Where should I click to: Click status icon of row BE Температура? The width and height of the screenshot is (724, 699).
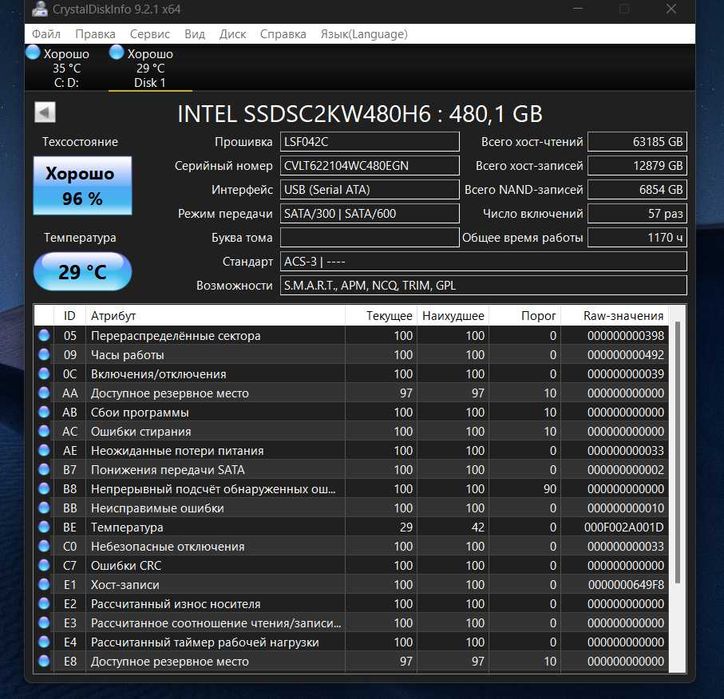(44, 527)
